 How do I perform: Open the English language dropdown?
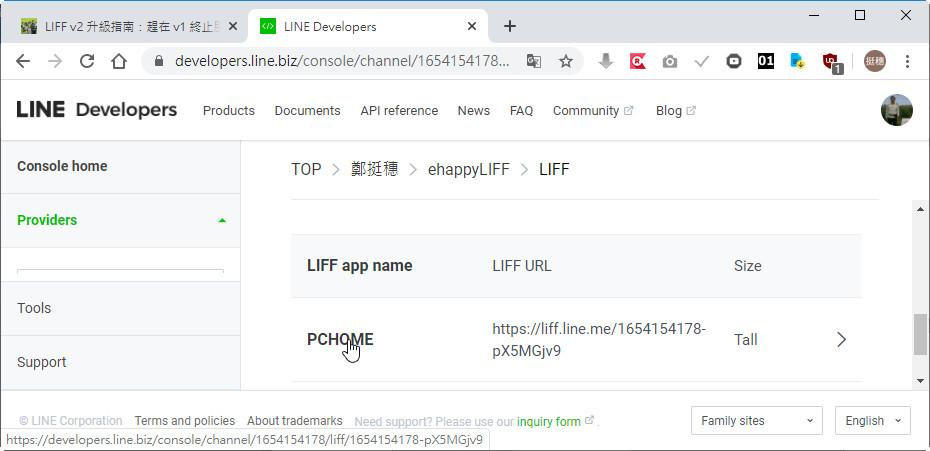point(872,421)
